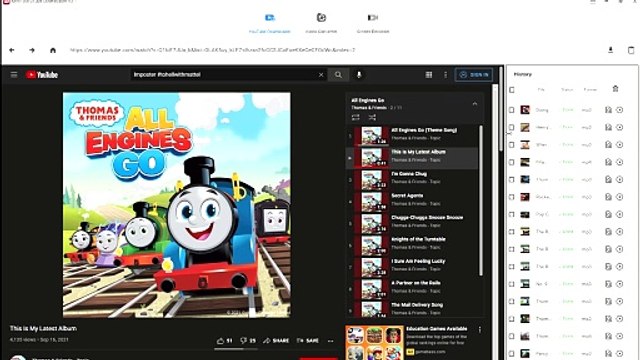Dislike the video with thumbs down
The image size is (640, 360).
(x=248, y=340)
